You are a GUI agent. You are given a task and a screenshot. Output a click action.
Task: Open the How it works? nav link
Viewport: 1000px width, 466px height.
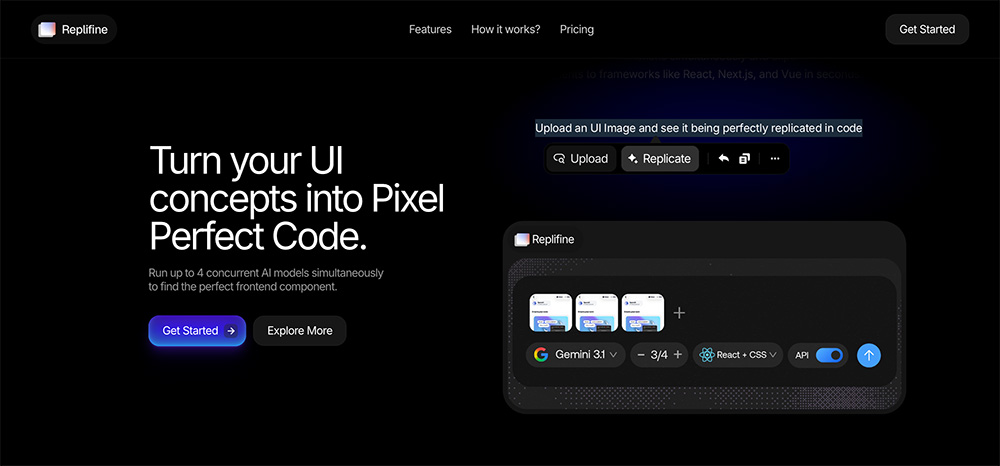(x=505, y=29)
